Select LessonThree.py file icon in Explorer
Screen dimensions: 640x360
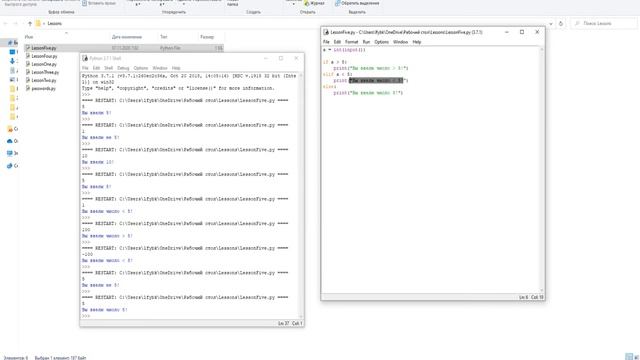28,72
